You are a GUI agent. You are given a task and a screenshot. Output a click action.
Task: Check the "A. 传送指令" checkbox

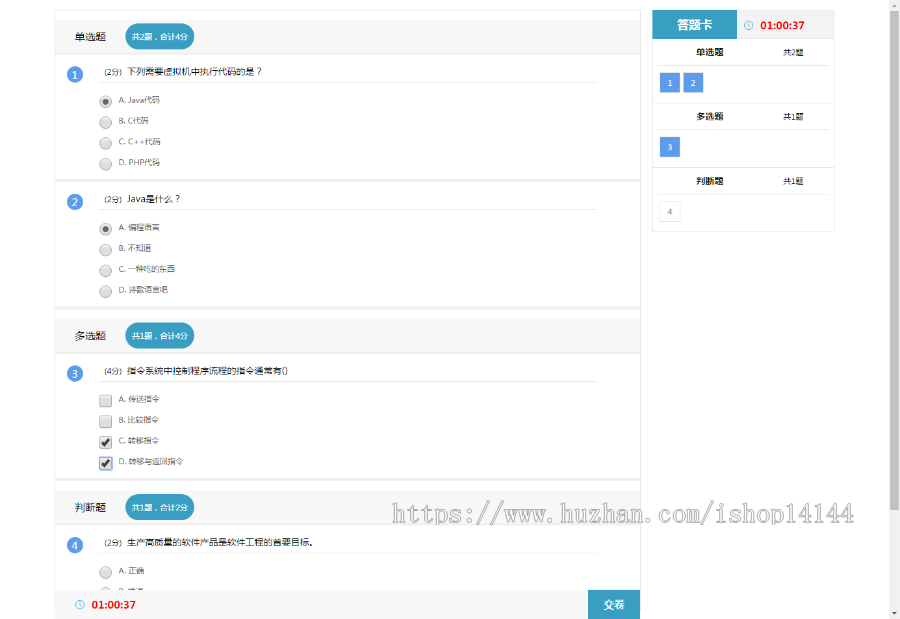click(x=105, y=399)
